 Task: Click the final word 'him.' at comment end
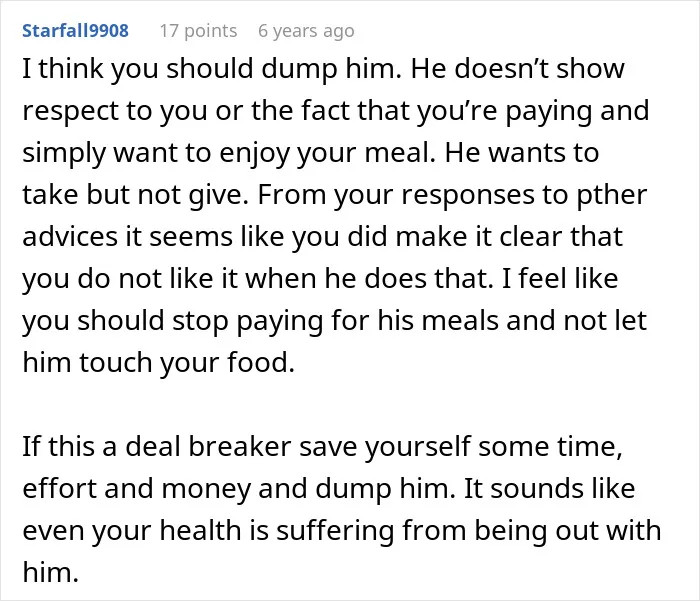(x=50, y=572)
